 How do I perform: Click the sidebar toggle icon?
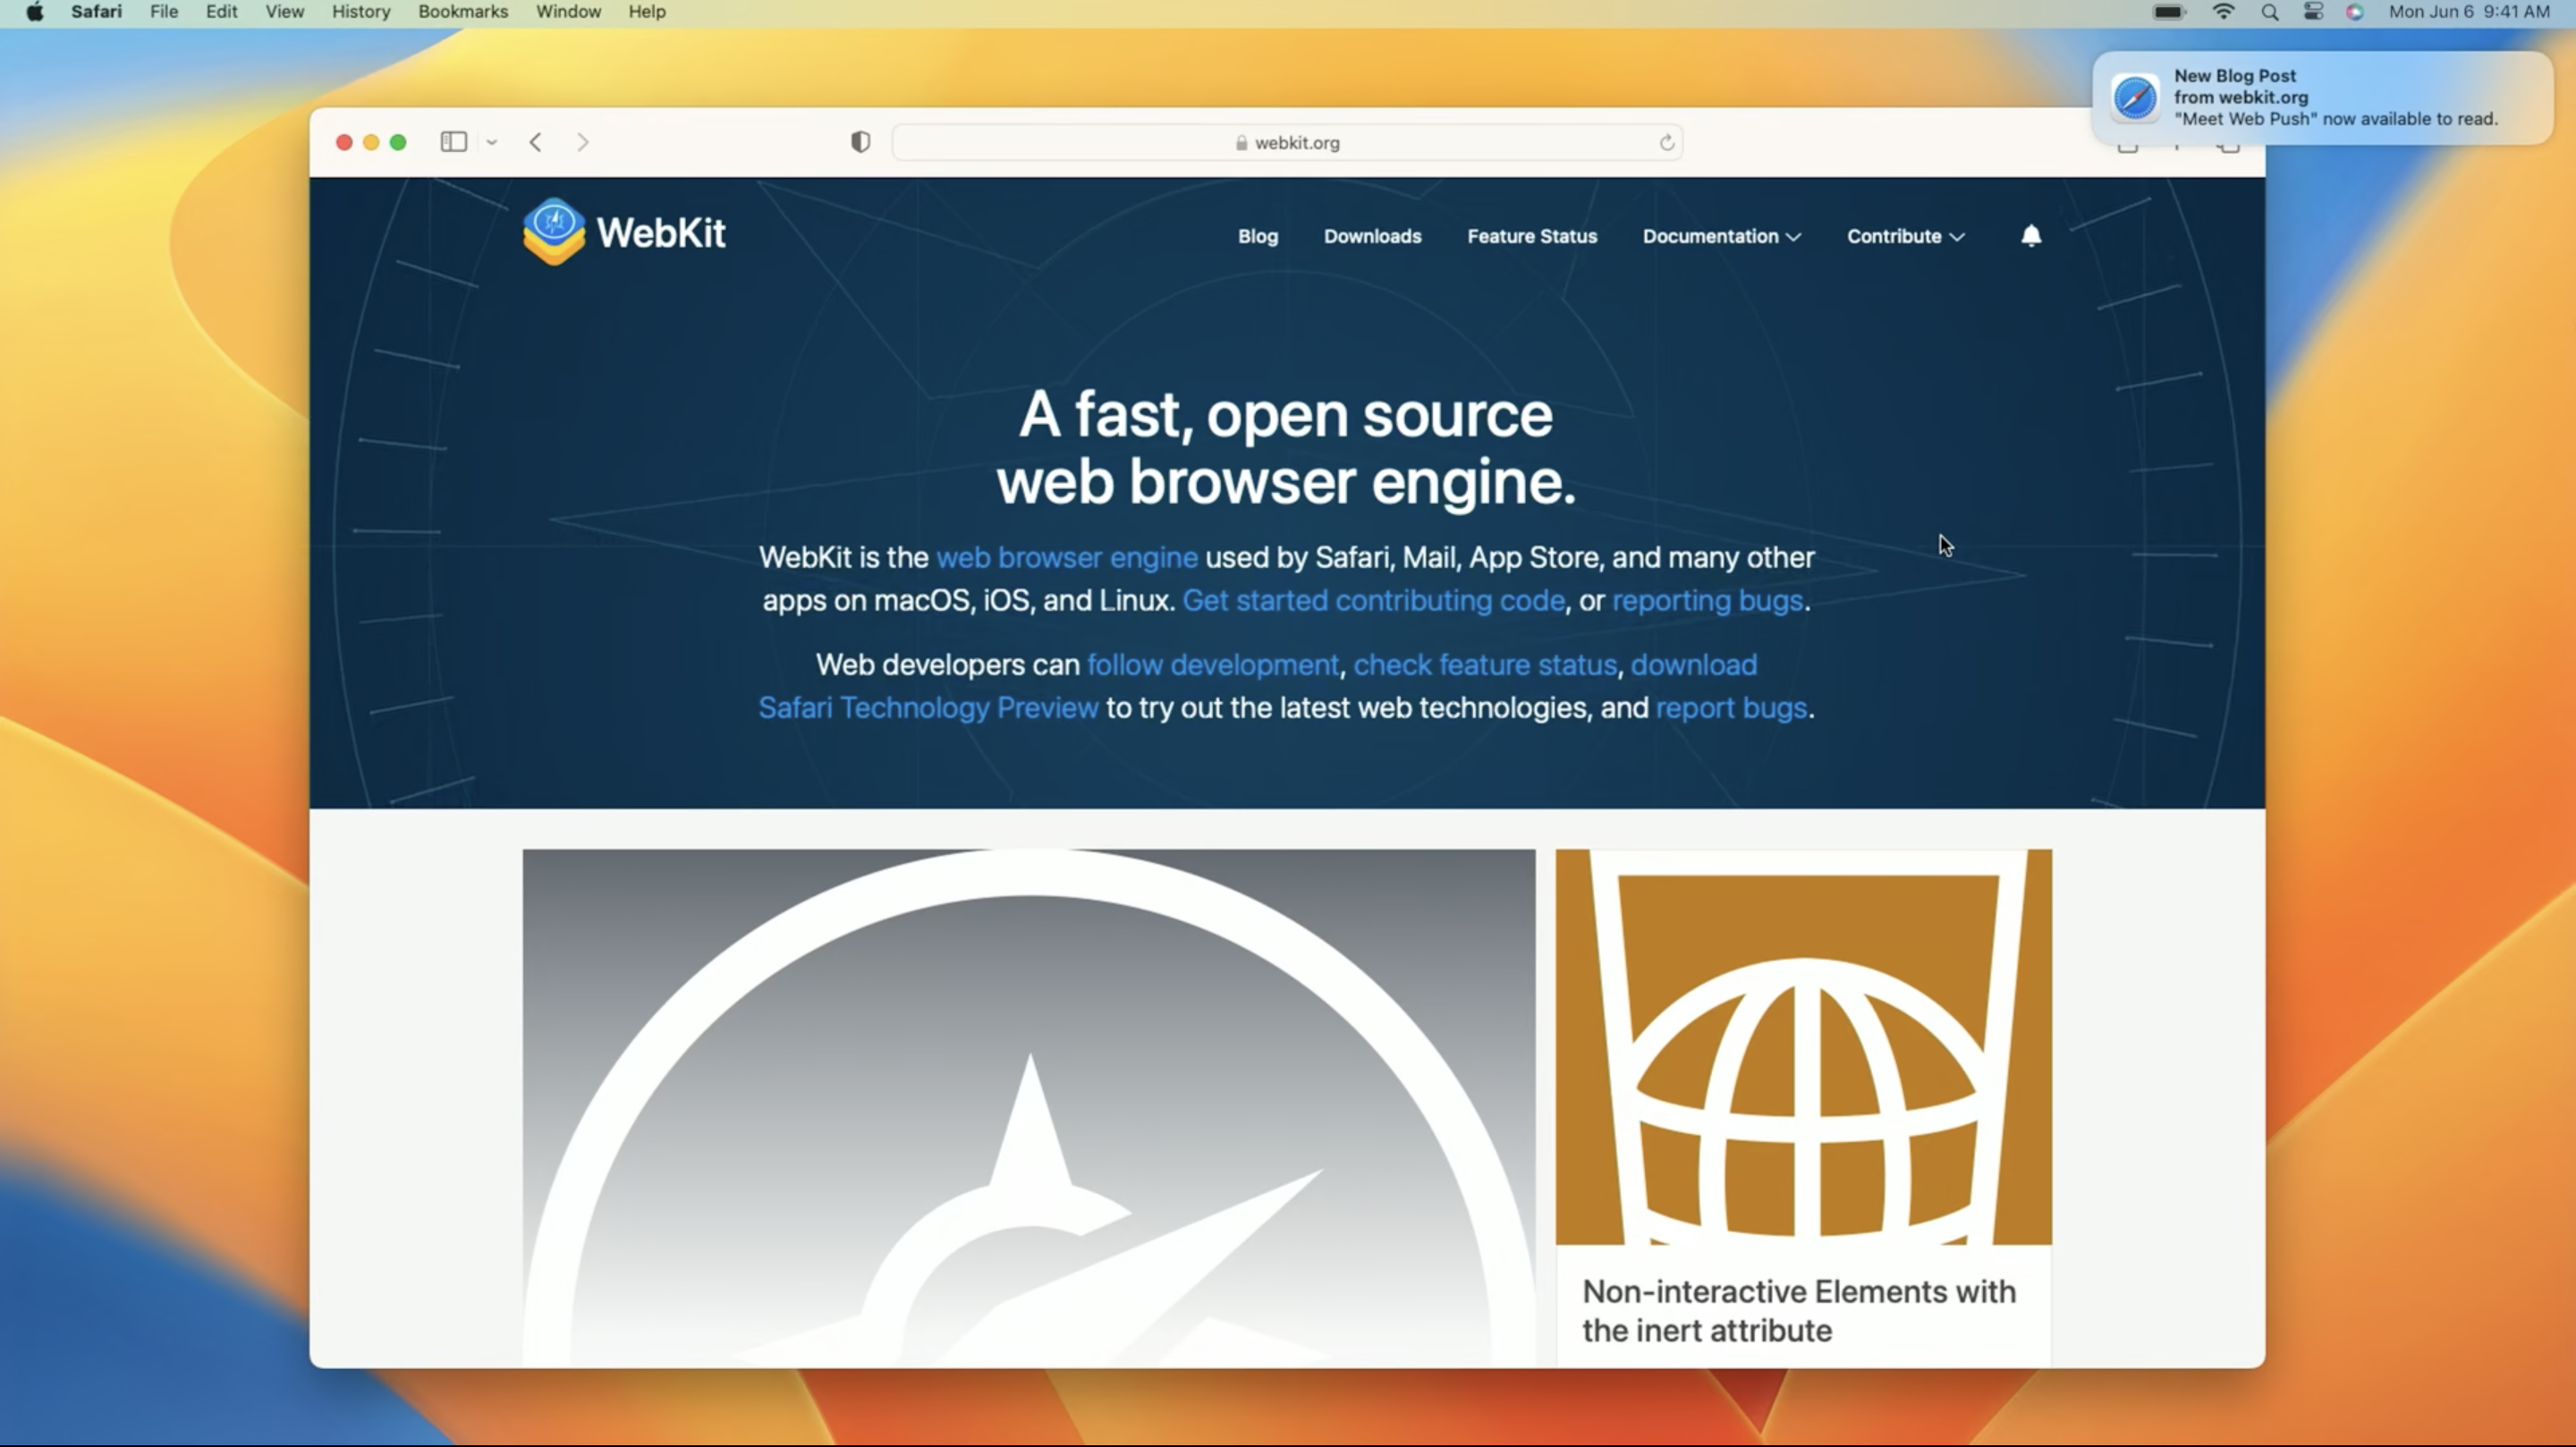click(454, 141)
